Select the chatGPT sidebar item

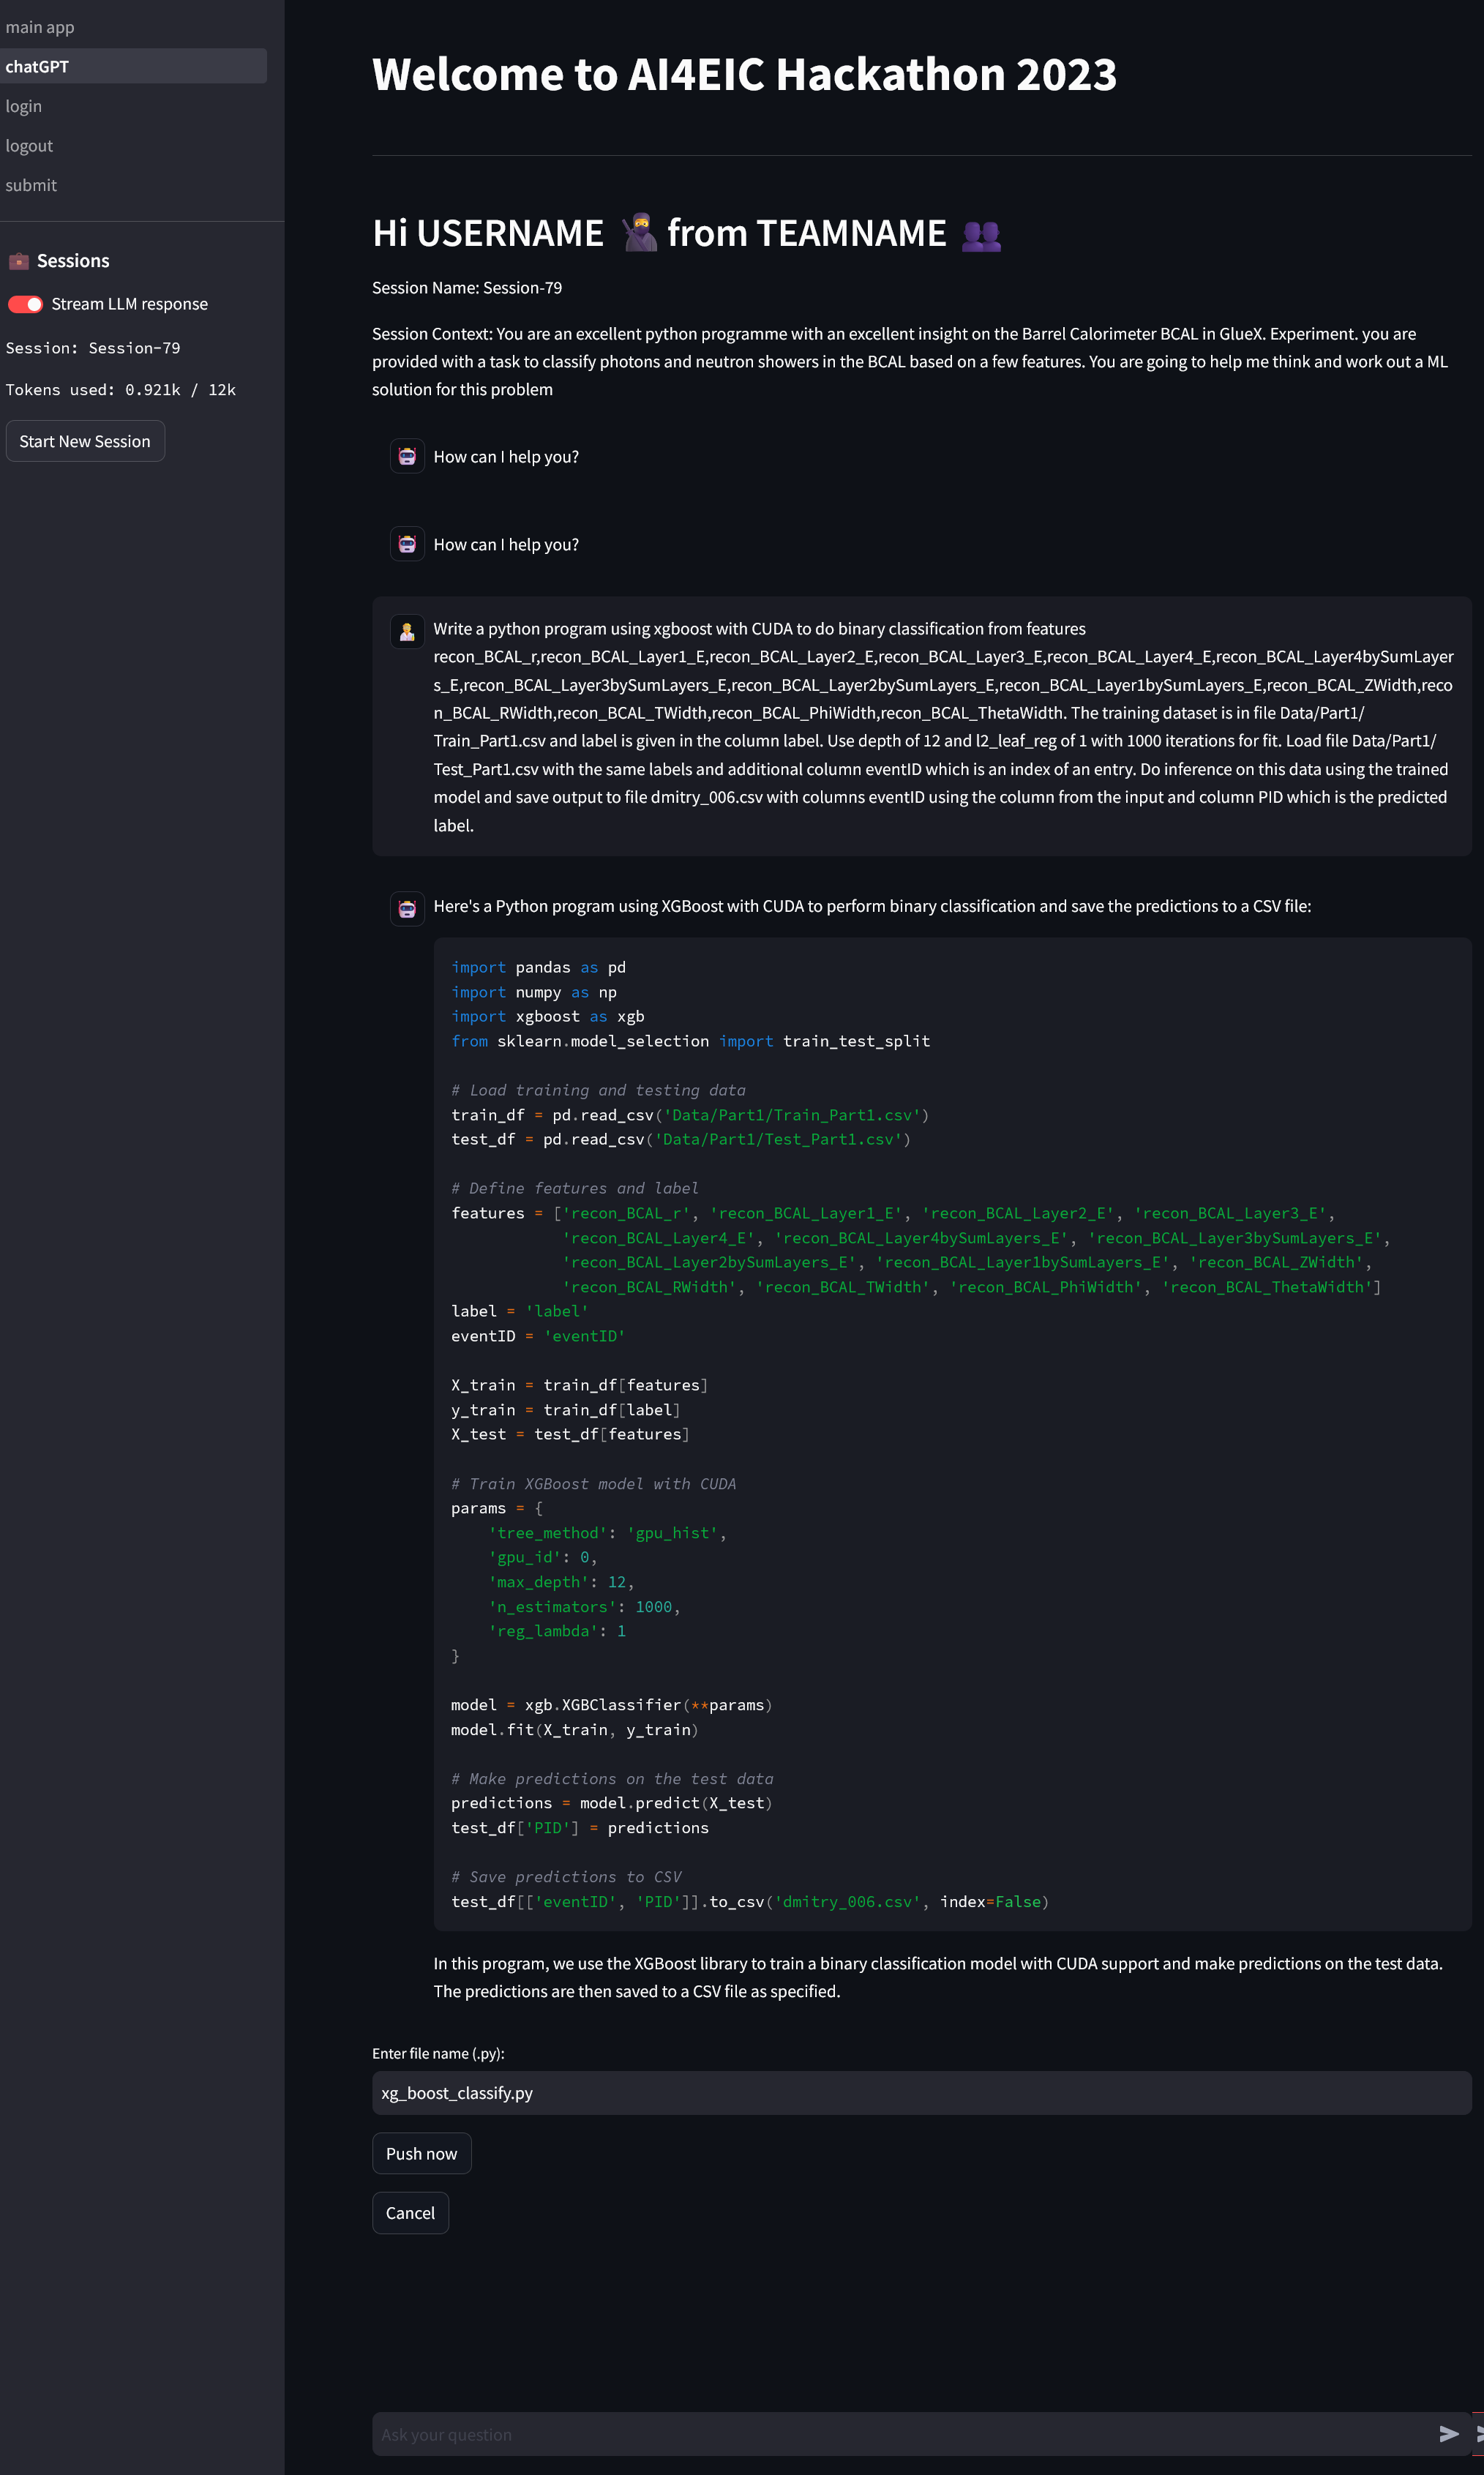pos(38,67)
